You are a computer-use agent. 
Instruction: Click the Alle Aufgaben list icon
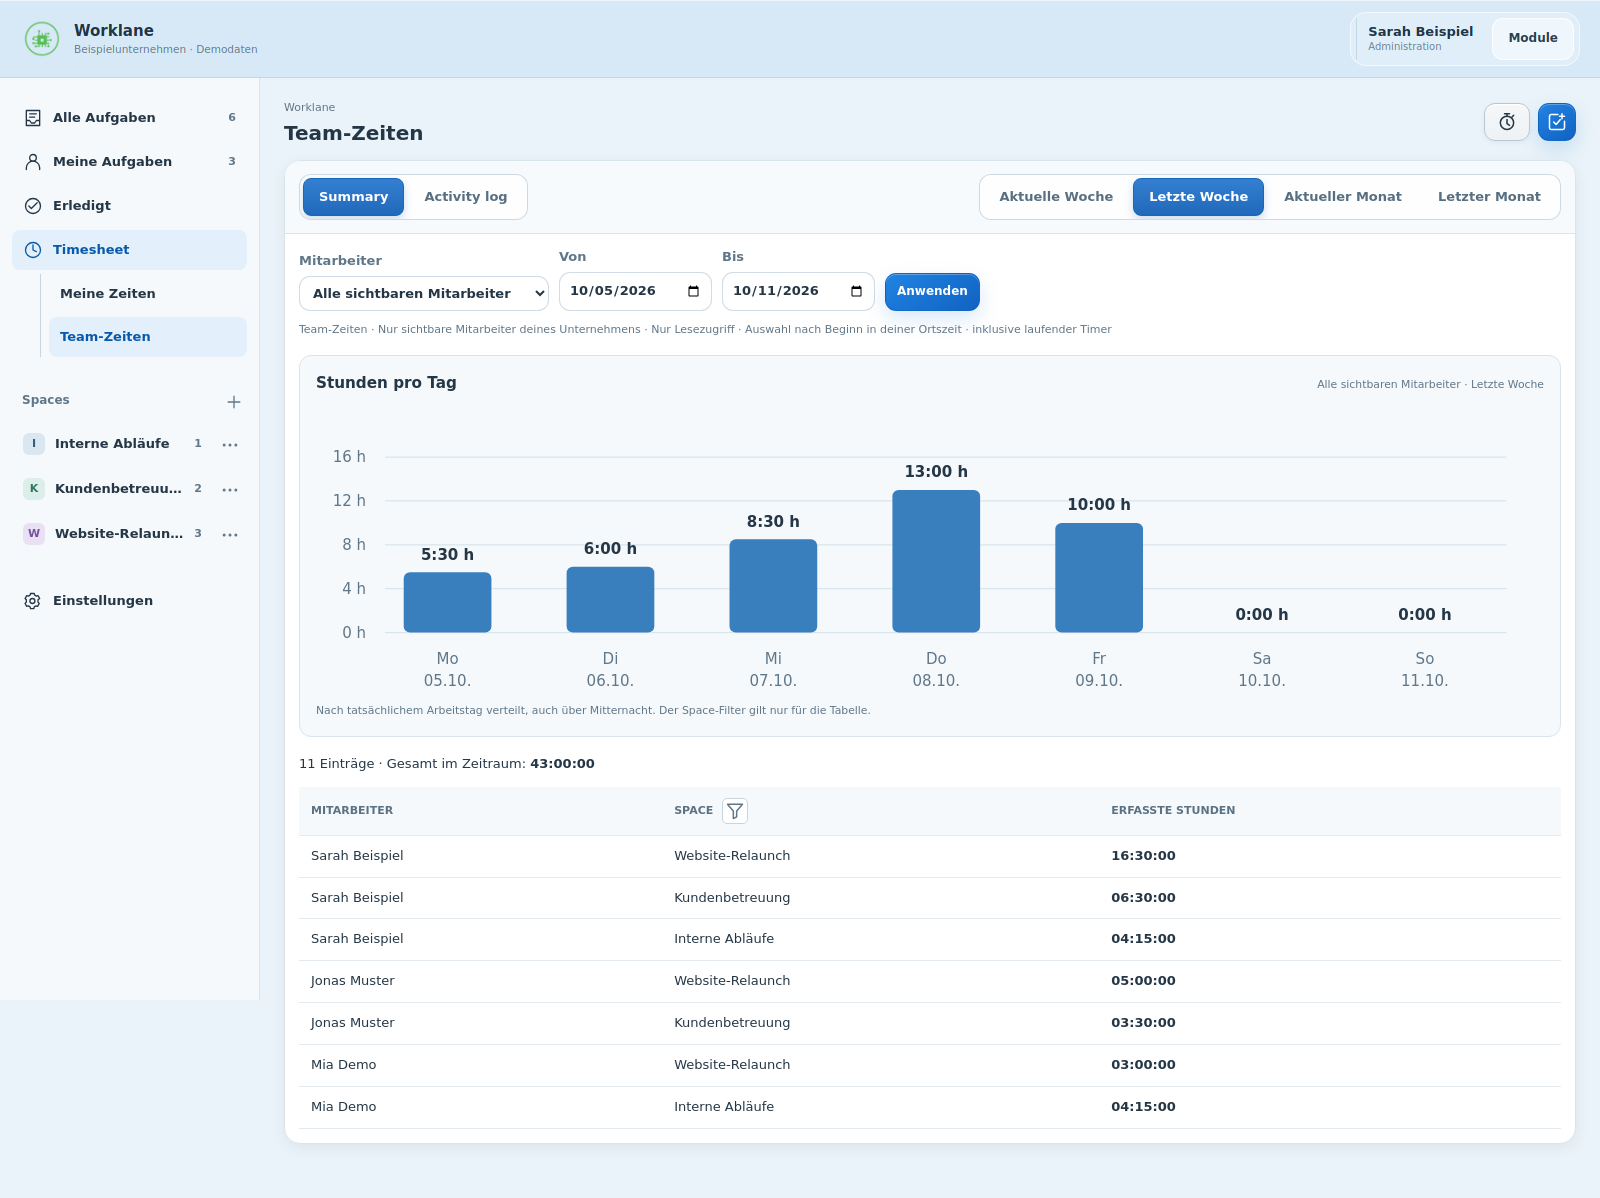click(x=33, y=118)
